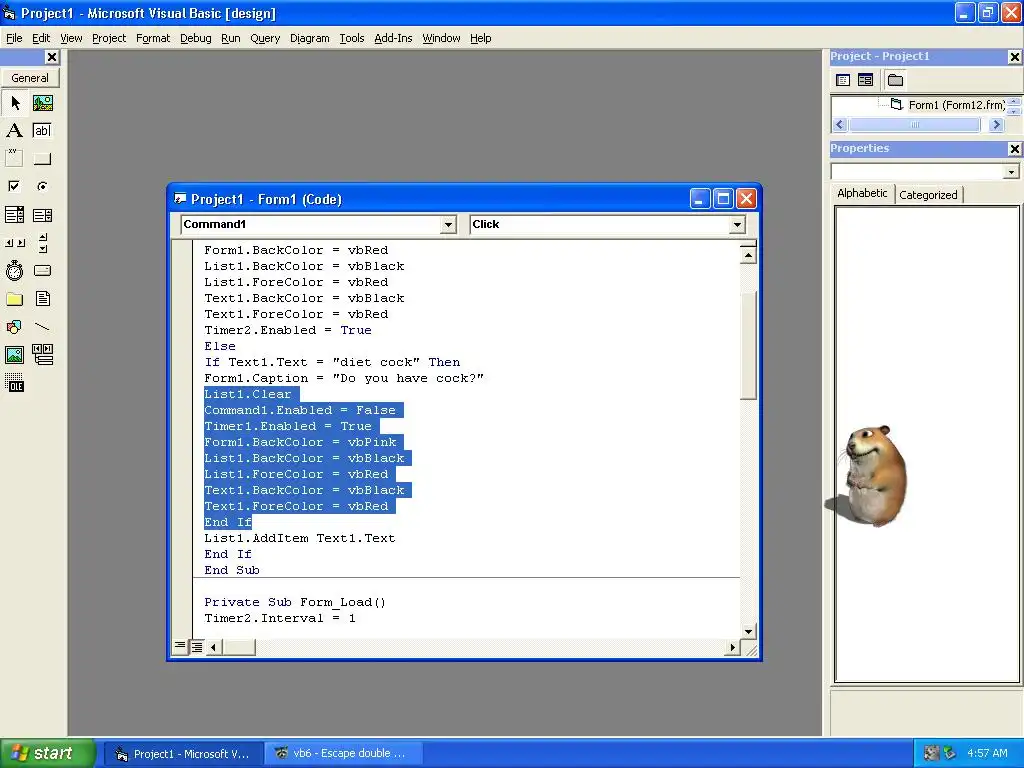1024x768 pixels.
Task: Open the View menu
Action: tap(71, 38)
